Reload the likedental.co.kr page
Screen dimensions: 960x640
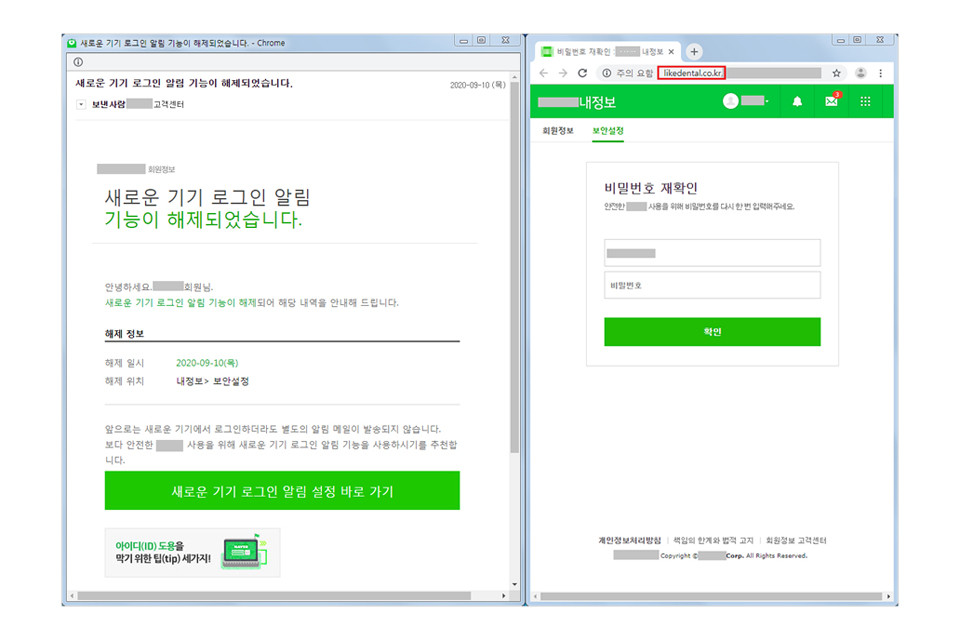pyautogui.click(x=583, y=73)
